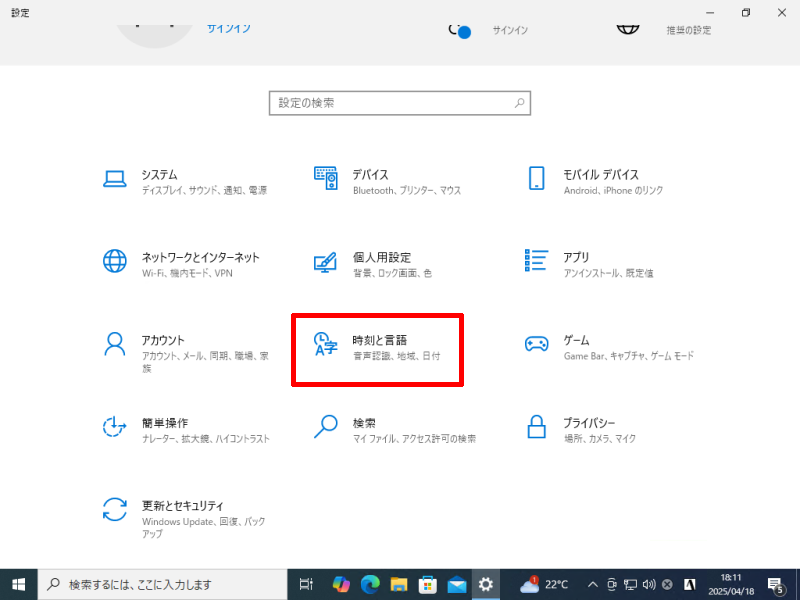Image resolution: width=800 pixels, height=600 pixels.
Task: Open the Windows Start menu
Action: pyautogui.click(x=18, y=584)
